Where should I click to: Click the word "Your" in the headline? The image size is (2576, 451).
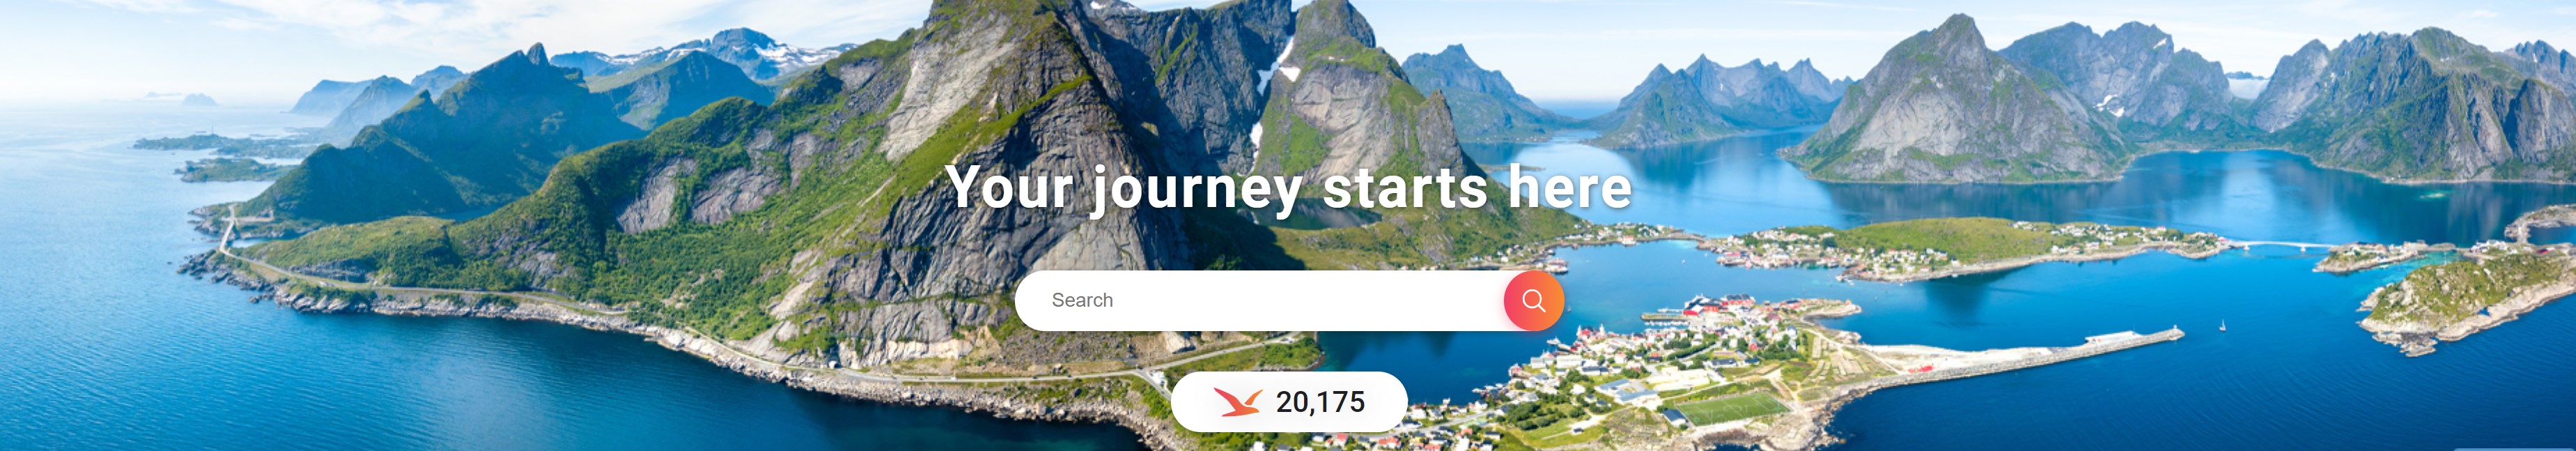[1009, 187]
